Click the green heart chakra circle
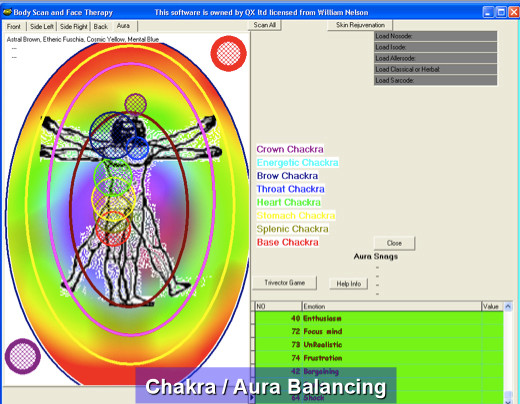The image size is (520, 404). tap(113, 177)
